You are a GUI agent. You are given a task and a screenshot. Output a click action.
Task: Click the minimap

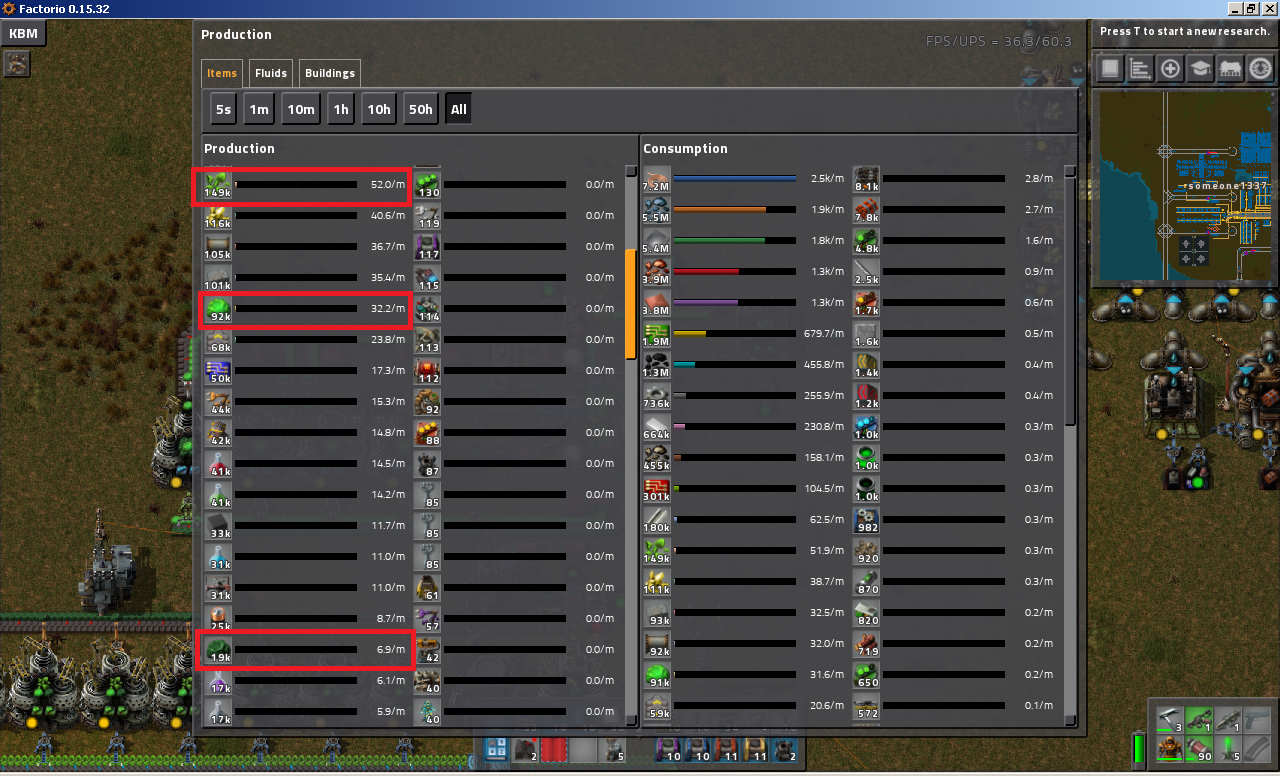[x=1184, y=187]
